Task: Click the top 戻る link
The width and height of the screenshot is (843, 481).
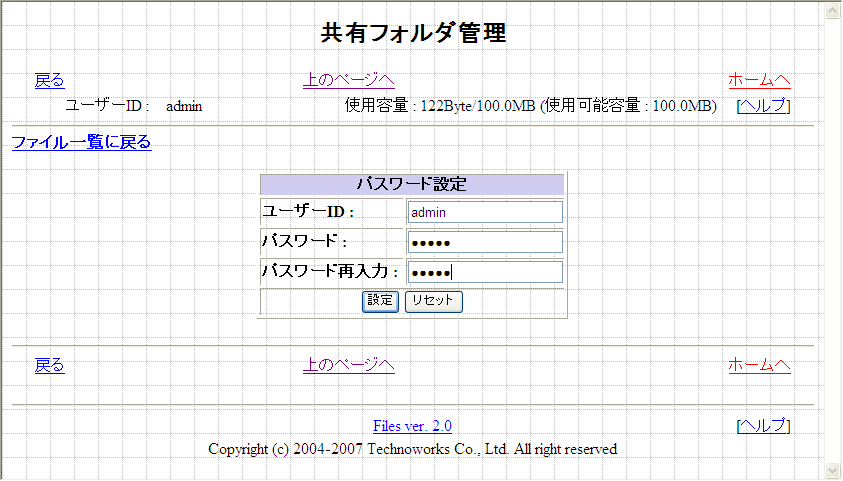Action: click(49, 81)
